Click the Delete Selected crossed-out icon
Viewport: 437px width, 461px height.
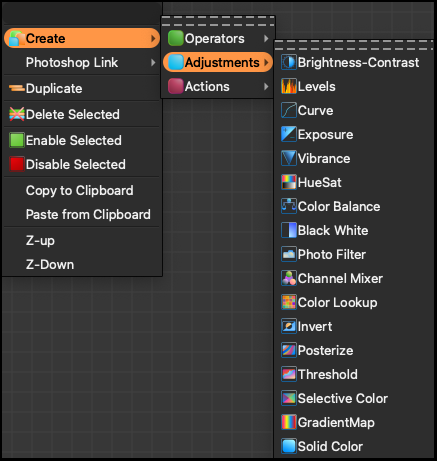(17, 114)
